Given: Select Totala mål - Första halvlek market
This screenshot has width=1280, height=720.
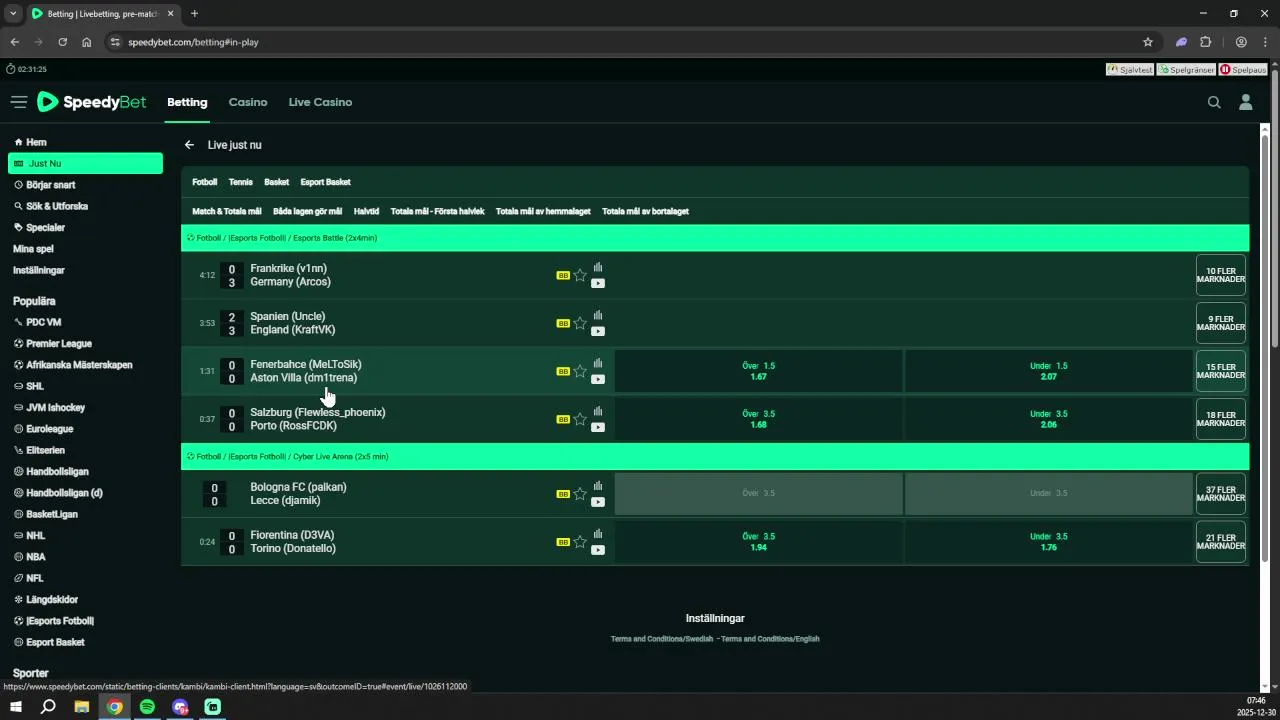Looking at the screenshot, I should [x=437, y=211].
